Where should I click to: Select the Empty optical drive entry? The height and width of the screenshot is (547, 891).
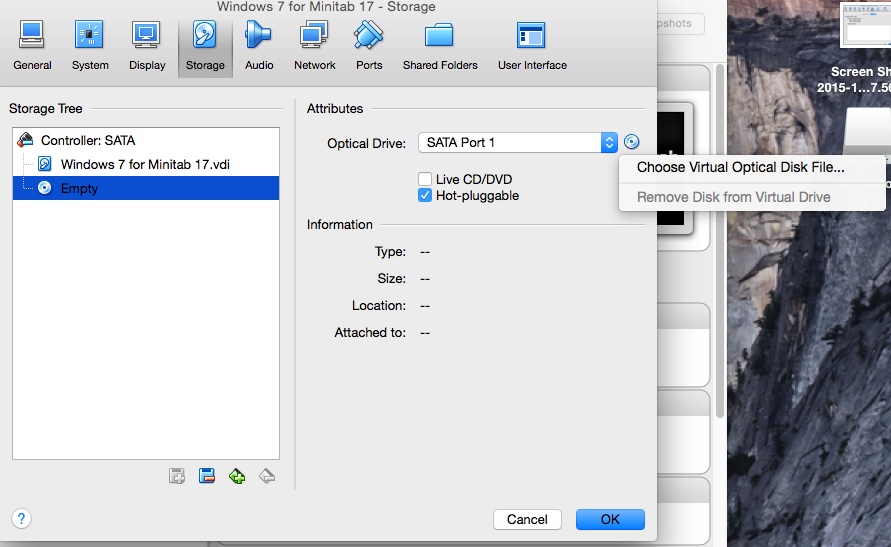click(79, 188)
